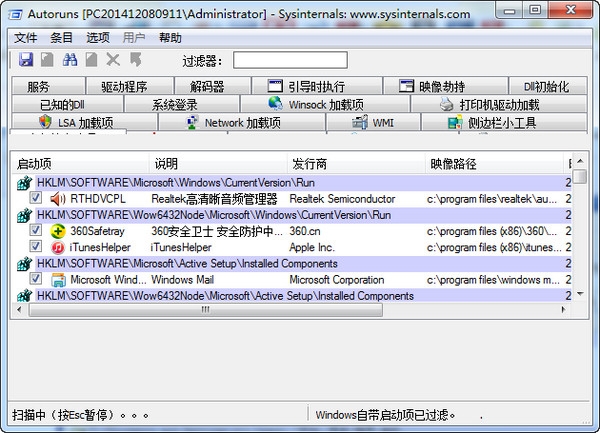Image resolution: width=600 pixels, height=433 pixels.
Task: Click the vertical scrollbar down arrow
Action: (580, 294)
